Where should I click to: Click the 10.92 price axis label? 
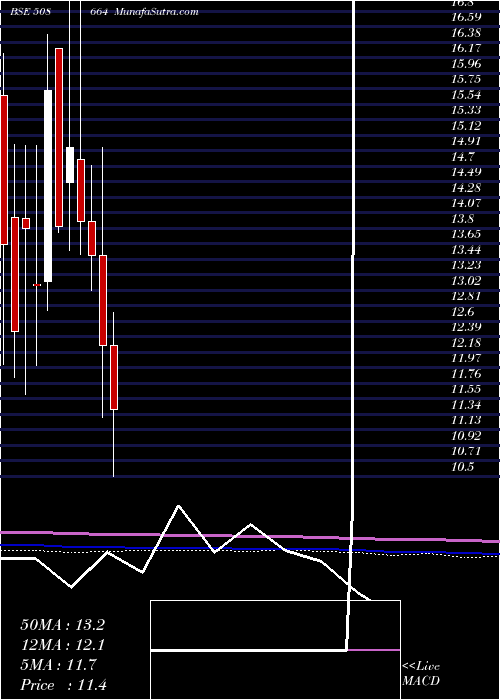click(466, 436)
